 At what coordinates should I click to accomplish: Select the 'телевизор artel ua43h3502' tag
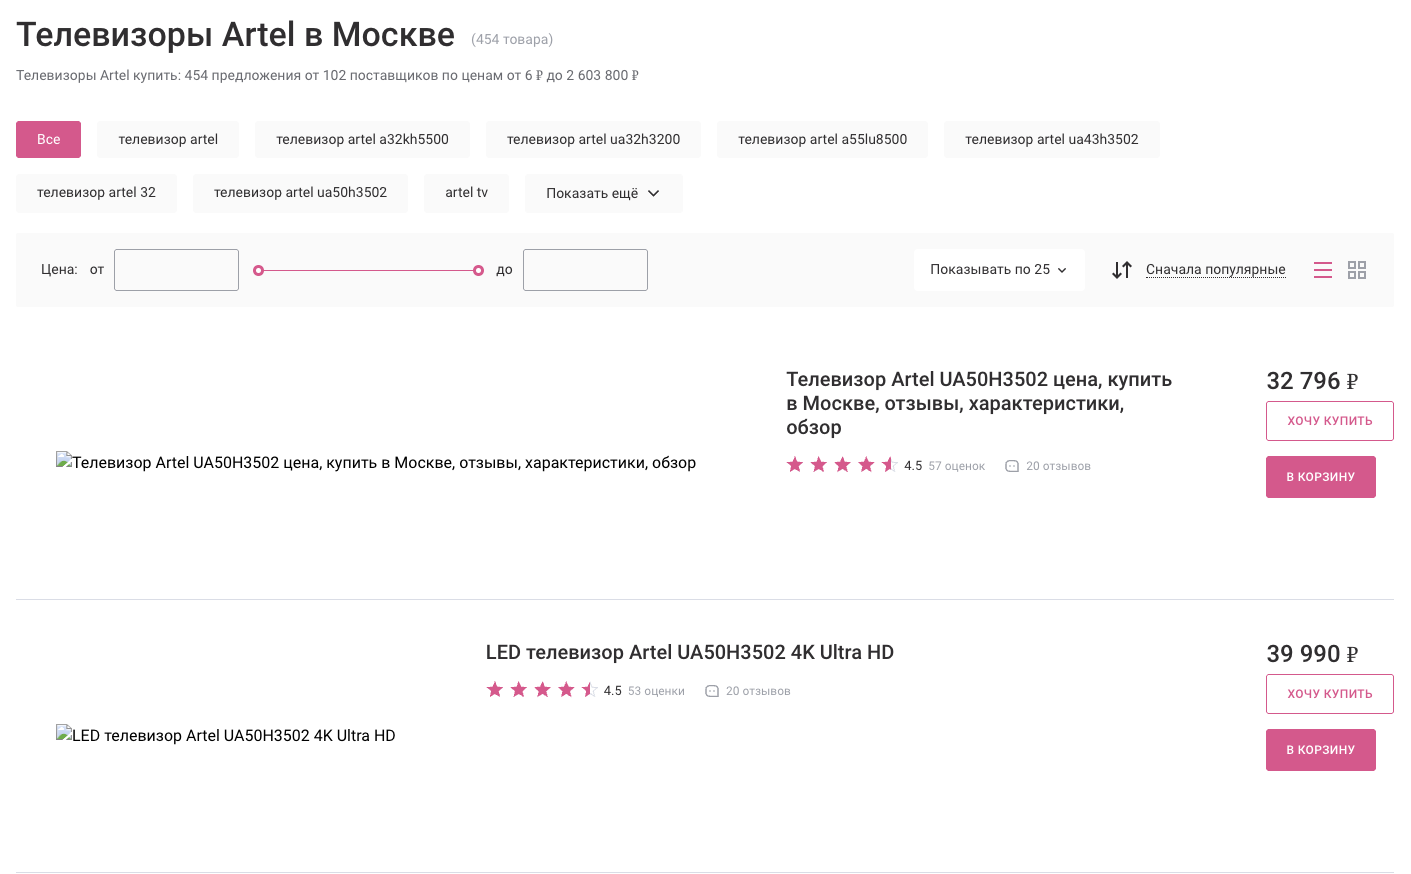click(1051, 139)
